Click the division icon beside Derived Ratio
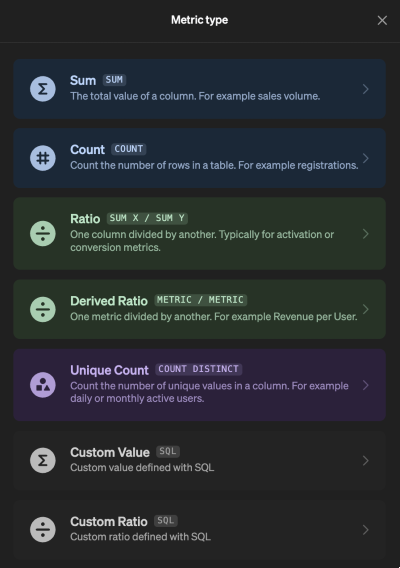 (43, 309)
